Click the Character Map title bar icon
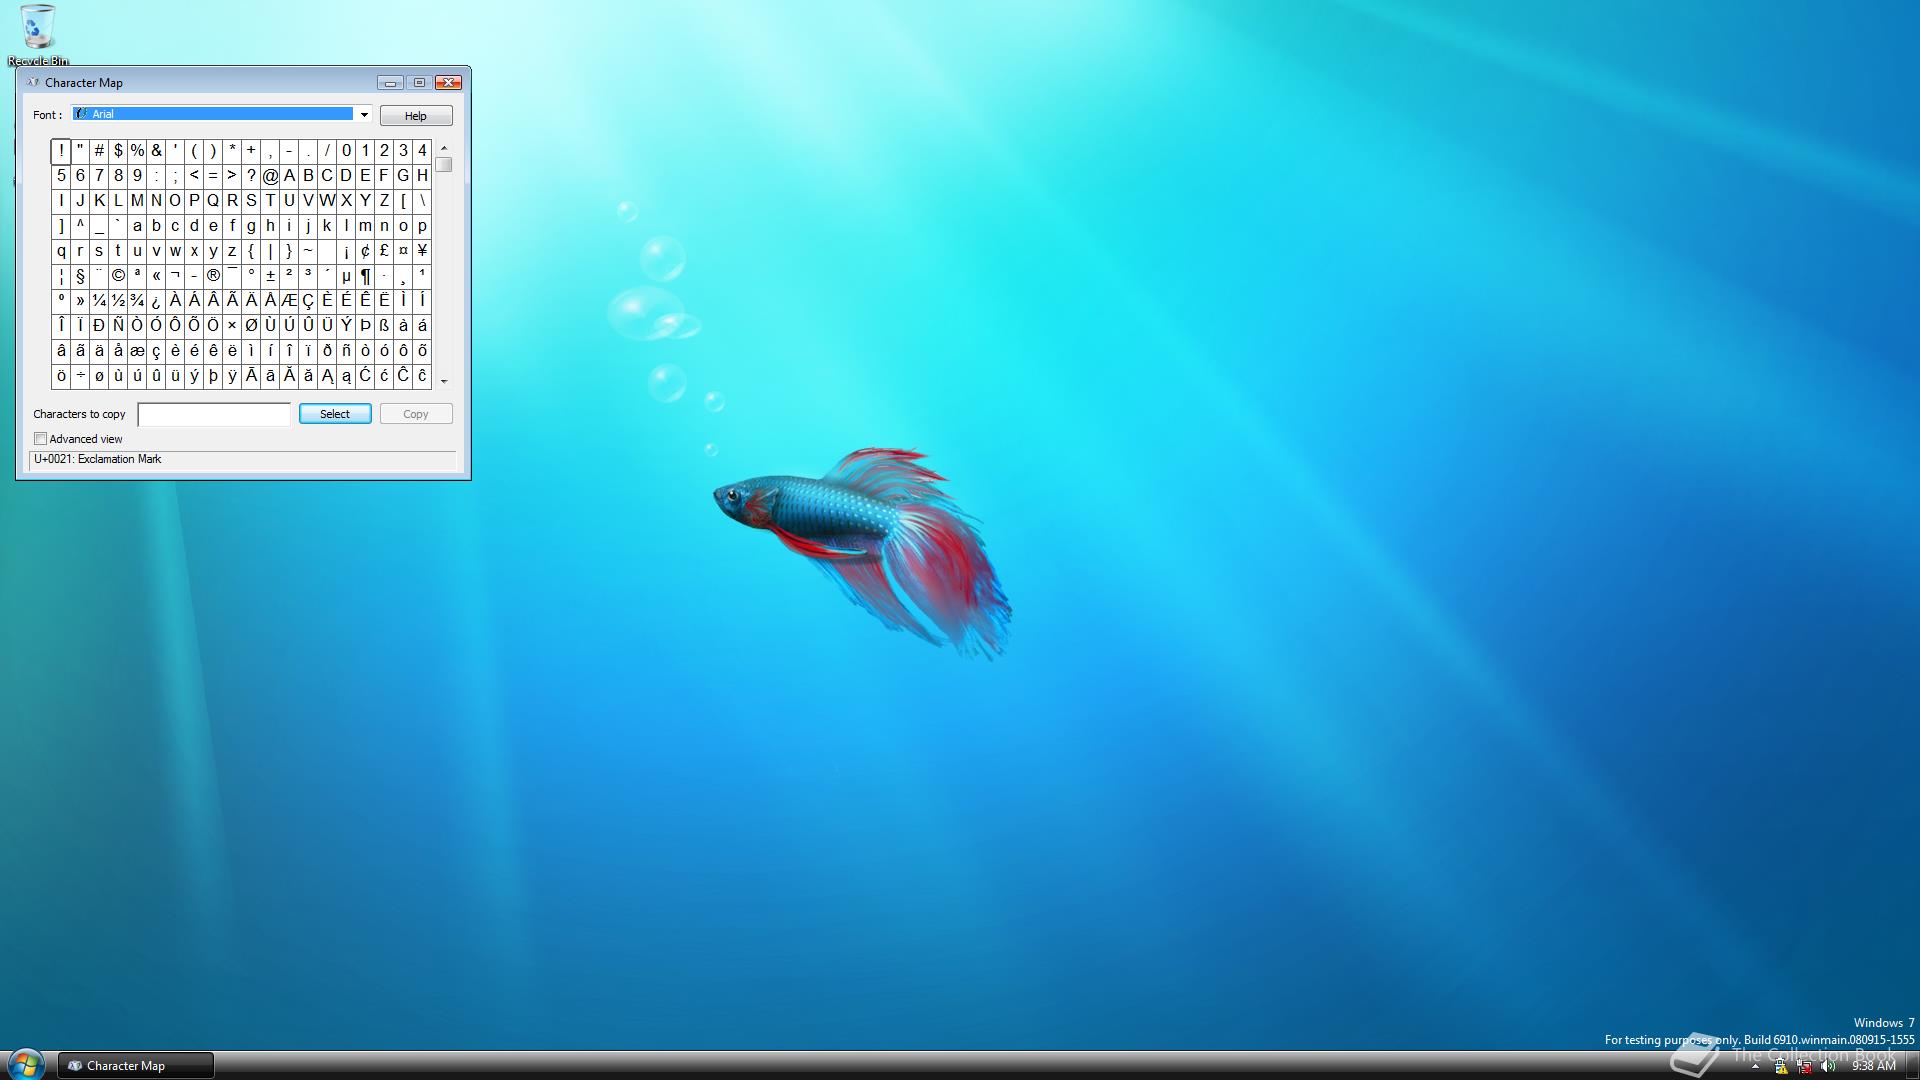This screenshot has height=1080, width=1920. point(33,82)
